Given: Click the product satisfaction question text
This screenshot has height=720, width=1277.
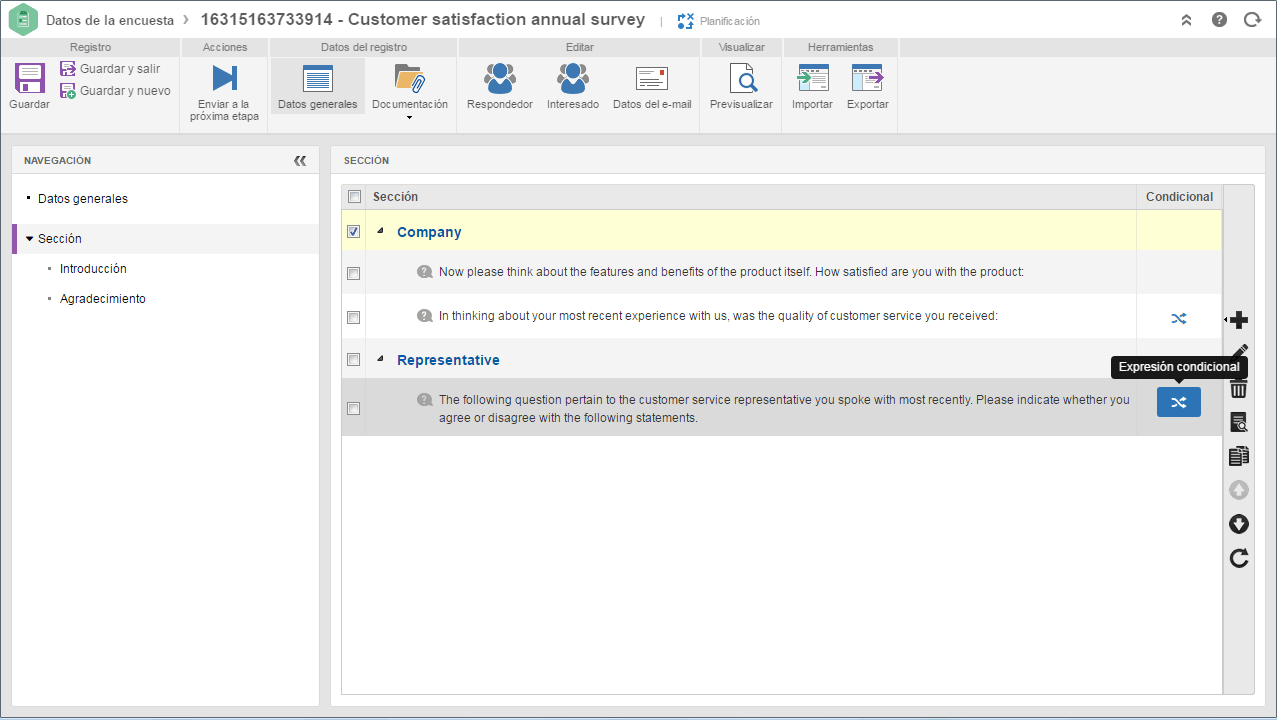Looking at the screenshot, I should 732,272.
